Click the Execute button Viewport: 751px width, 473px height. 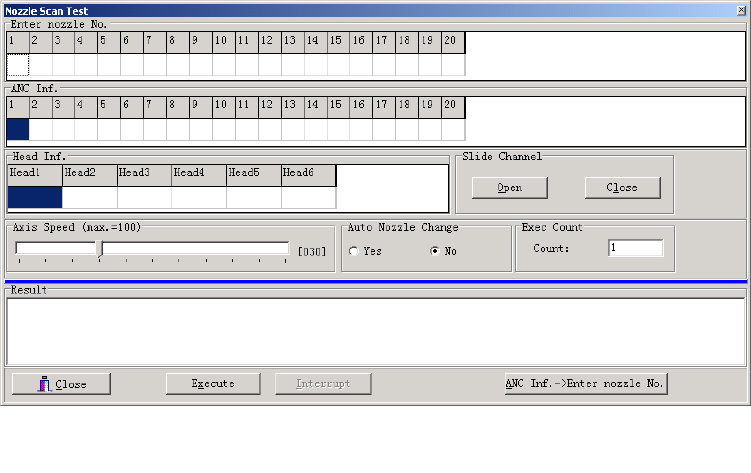(213, 383)
